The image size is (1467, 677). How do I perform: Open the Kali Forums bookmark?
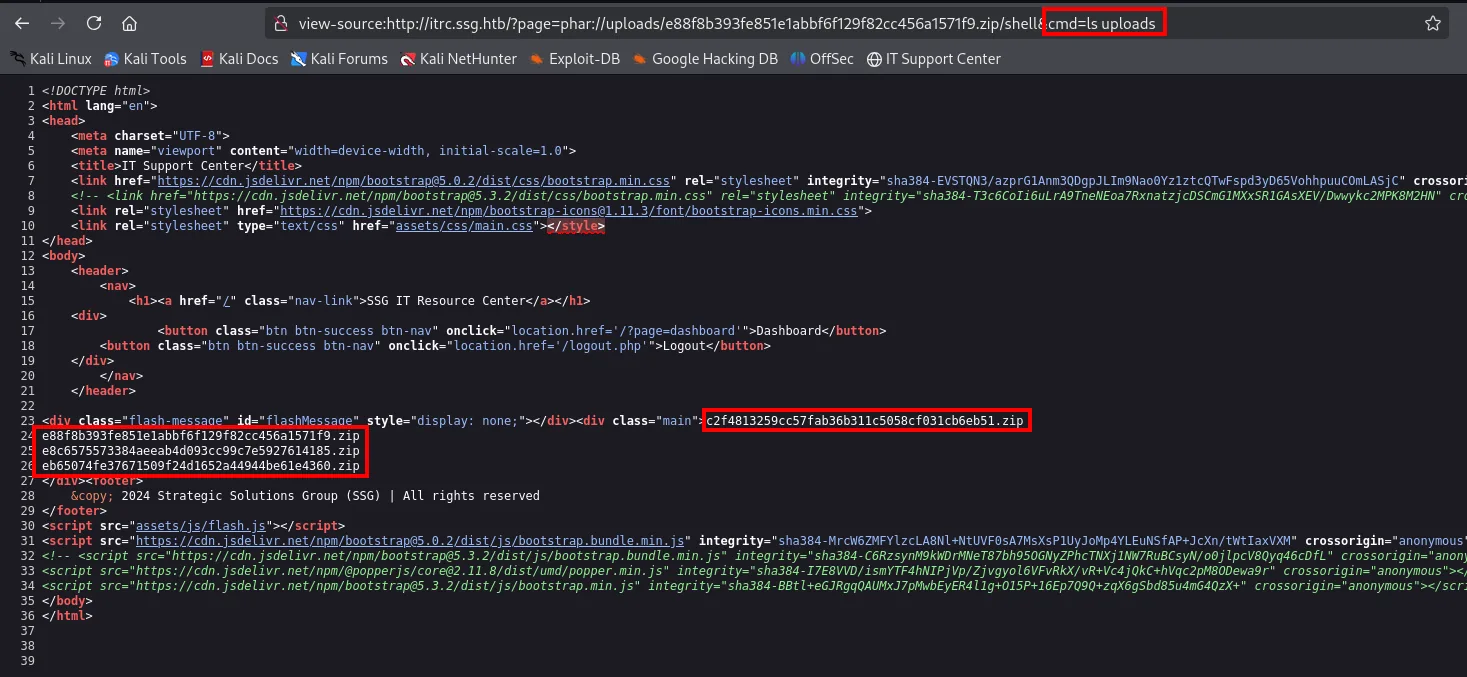coord(339,59)
